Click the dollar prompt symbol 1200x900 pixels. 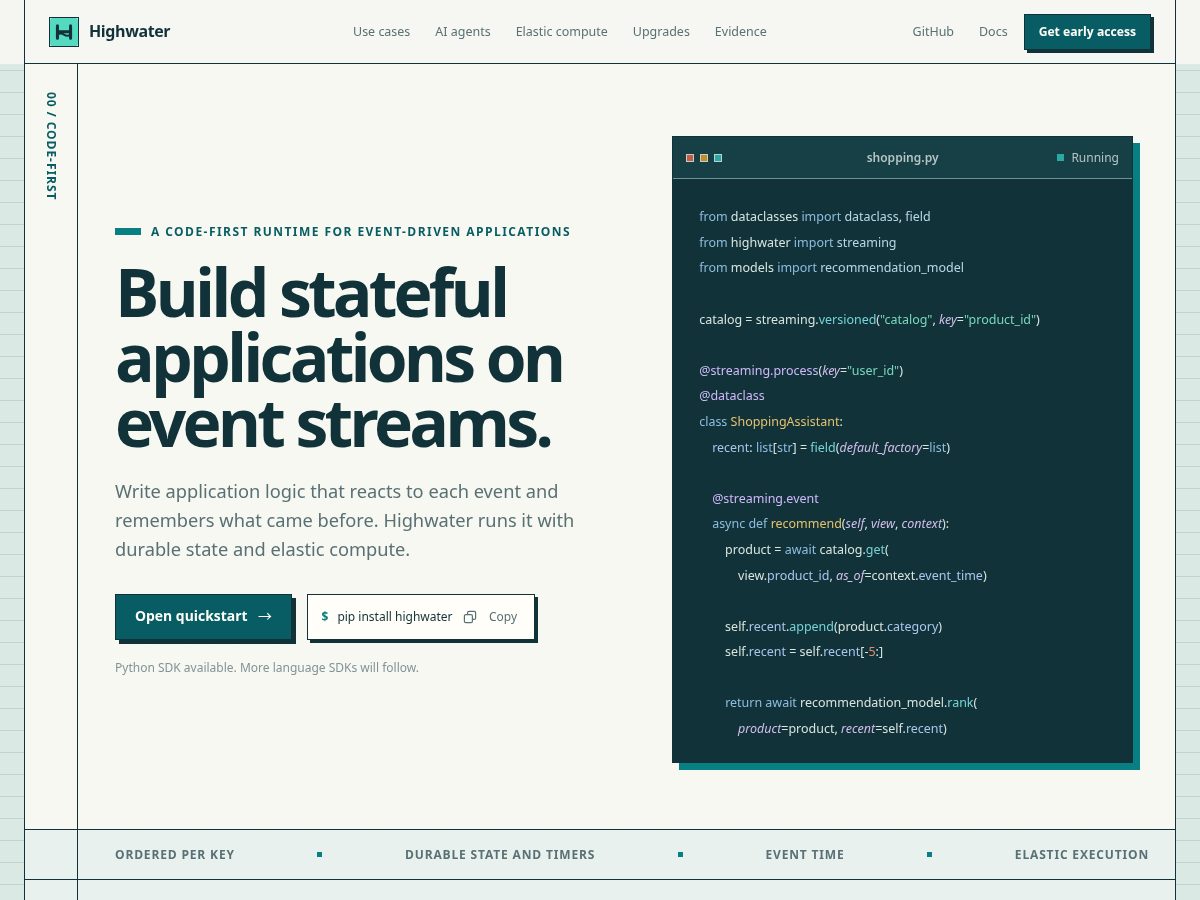coord(325,617)
